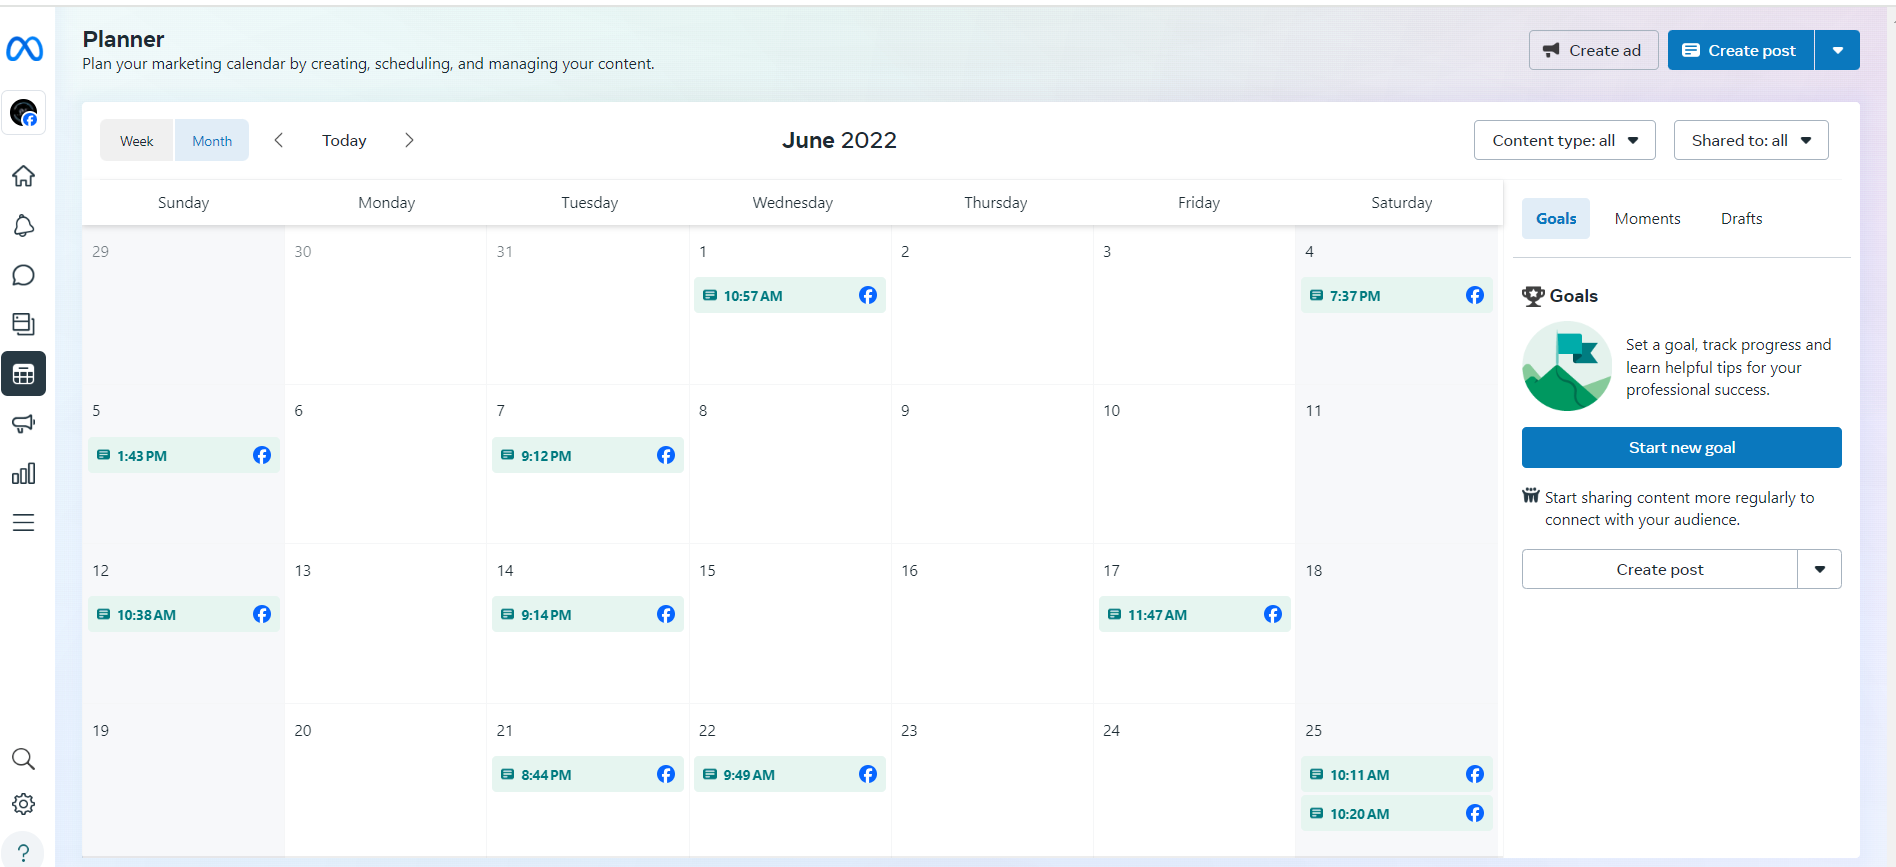
Task: Click Facebook icon on 11:47 AM post
Action: pos(1273,614)
